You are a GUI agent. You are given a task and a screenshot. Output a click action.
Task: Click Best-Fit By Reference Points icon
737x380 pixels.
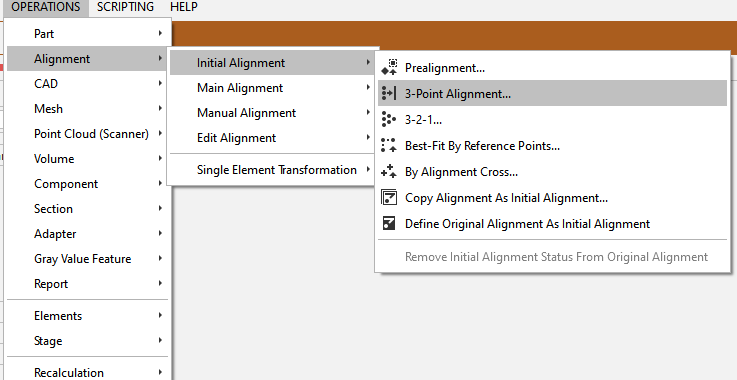coord(389,145)
